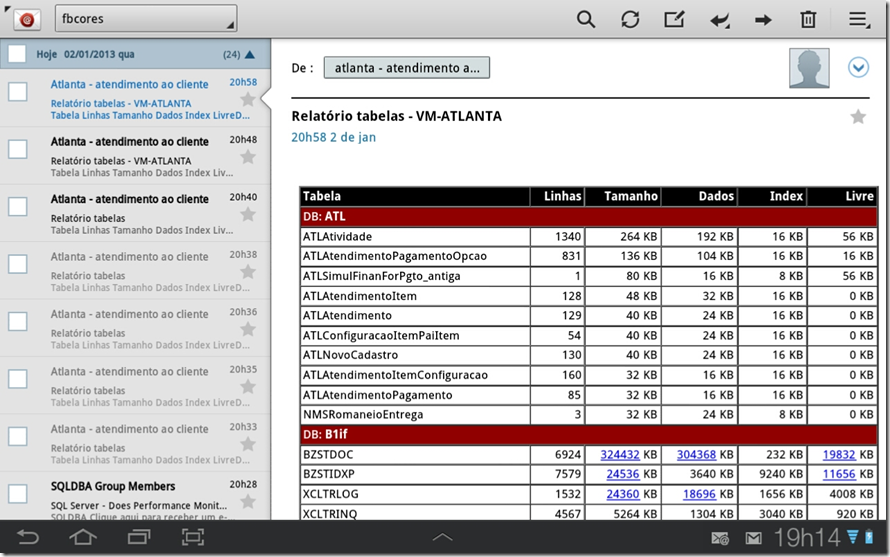890x557 pixels.
Task: Tap the sender contact photo thumbnail
Action: [809, 68]
